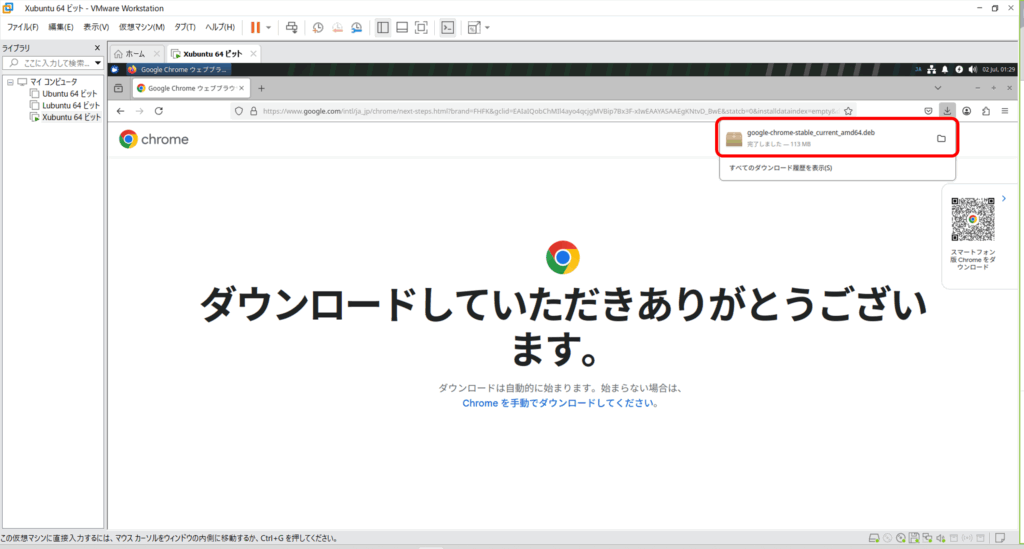Open dropdown arrow next to pause button
Screen dimensions: 1024x549
(x=268, y=27)
